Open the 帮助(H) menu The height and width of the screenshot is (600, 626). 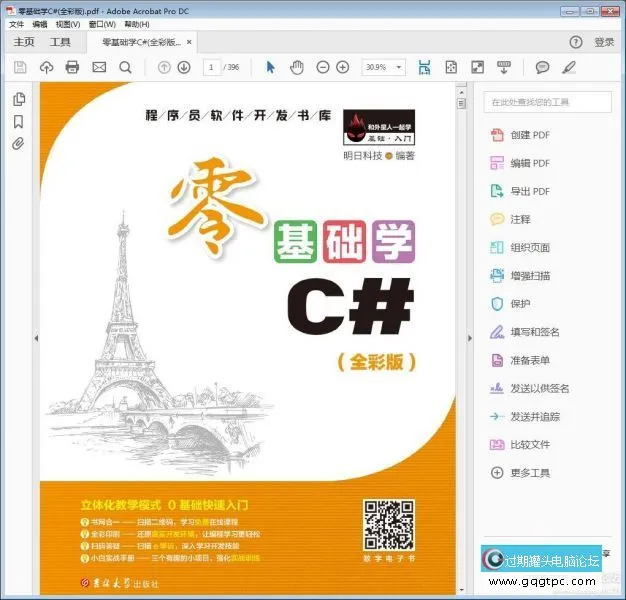137,24
